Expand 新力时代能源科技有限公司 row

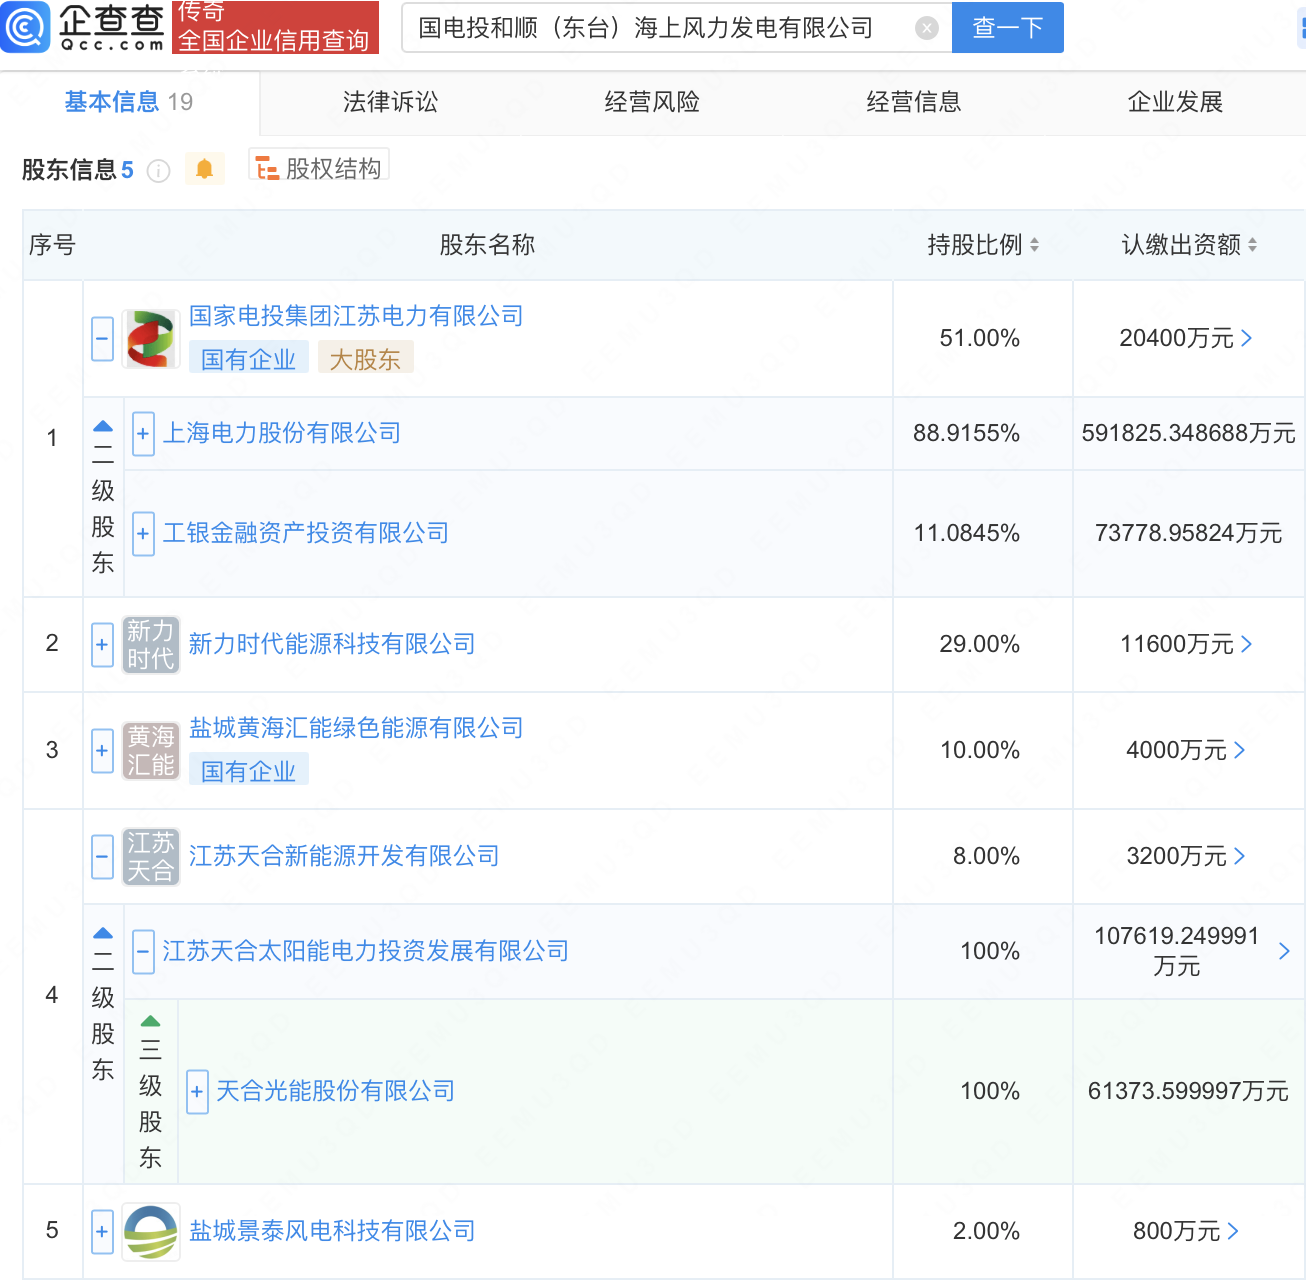point(102,644)
